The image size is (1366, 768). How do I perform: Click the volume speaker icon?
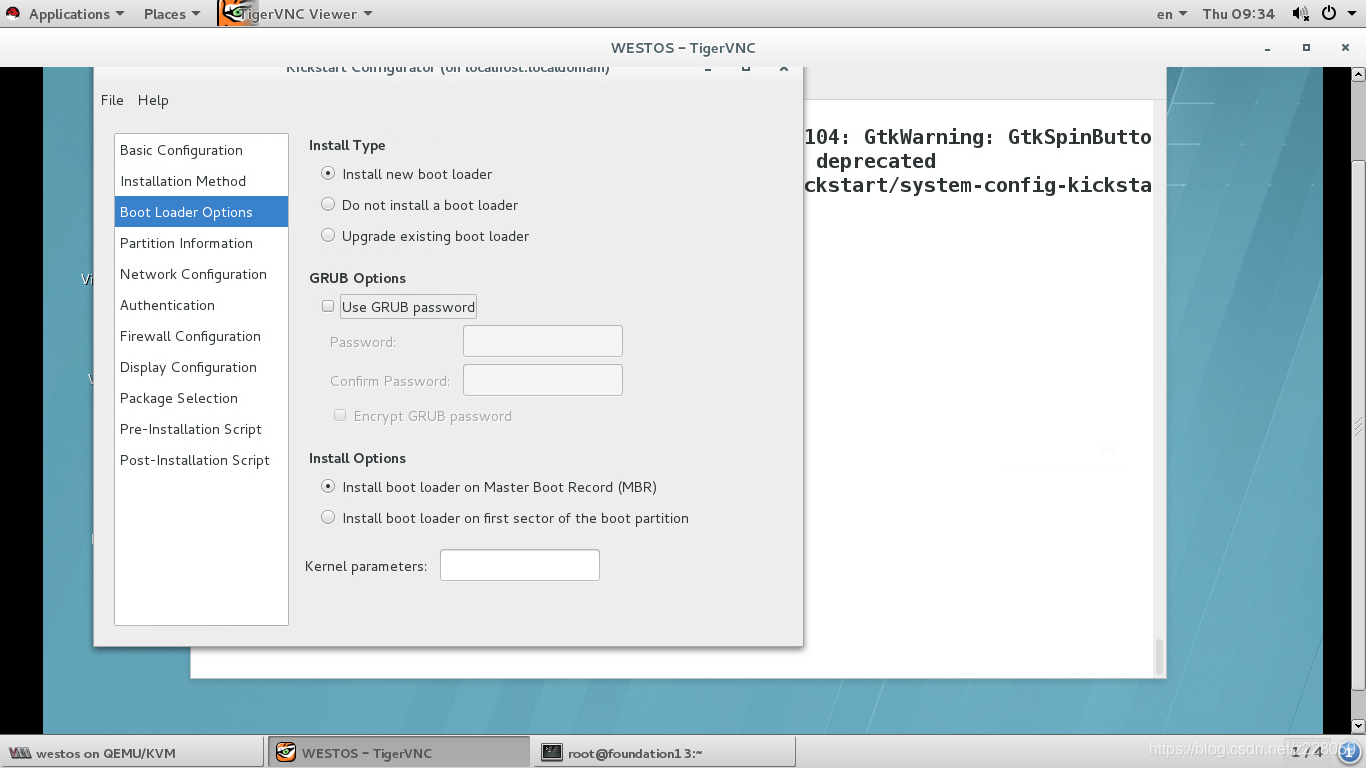pos(1300,14)
